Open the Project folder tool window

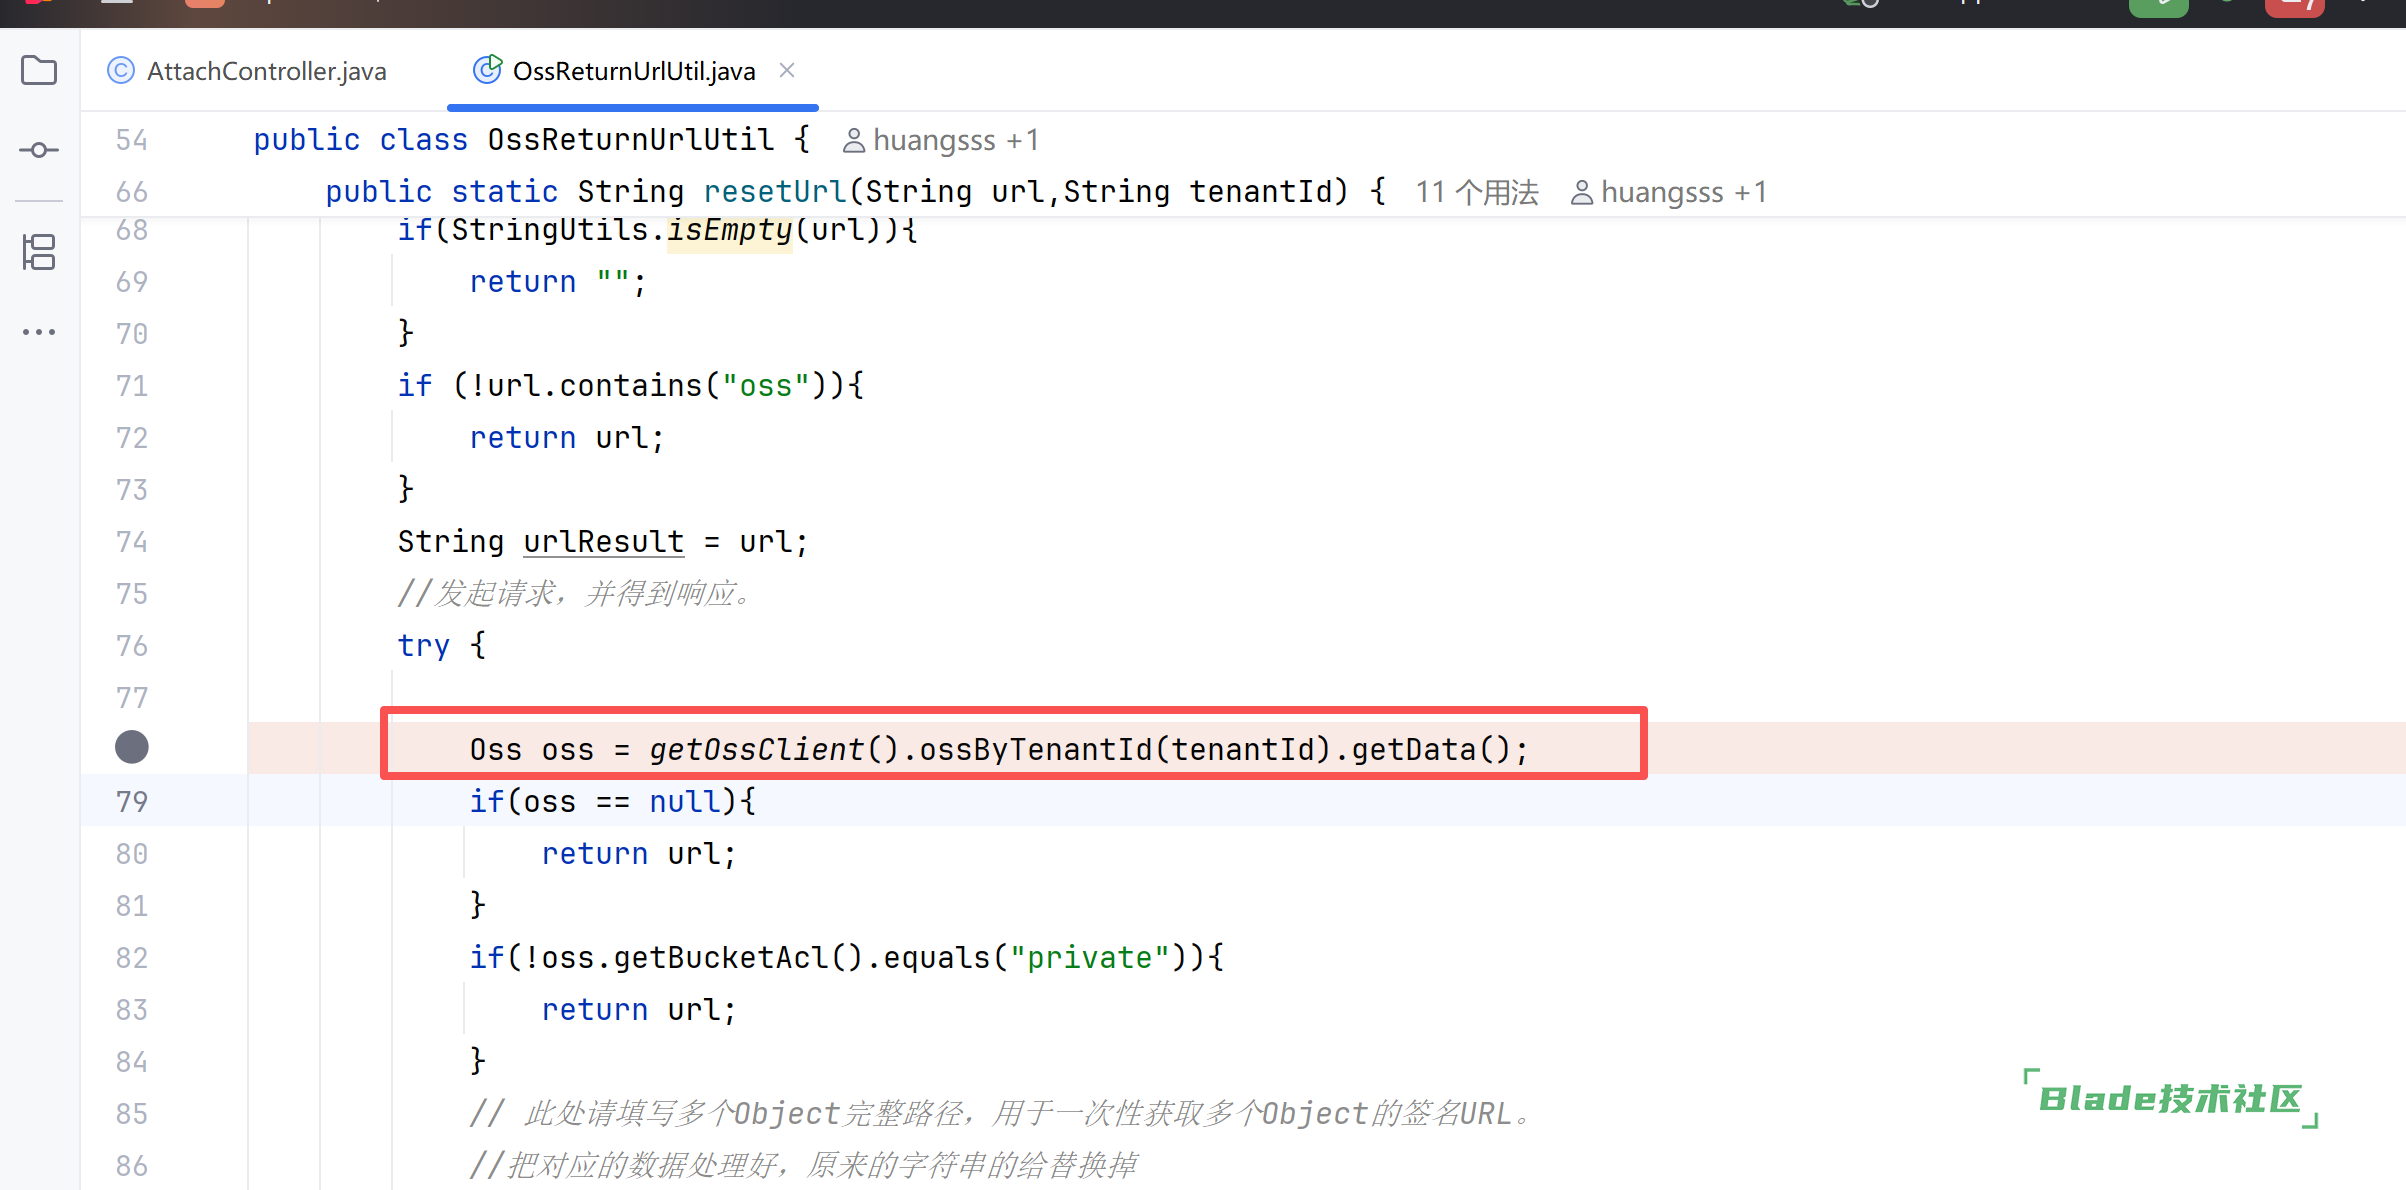pyautogui.click(x=39, y=71)
